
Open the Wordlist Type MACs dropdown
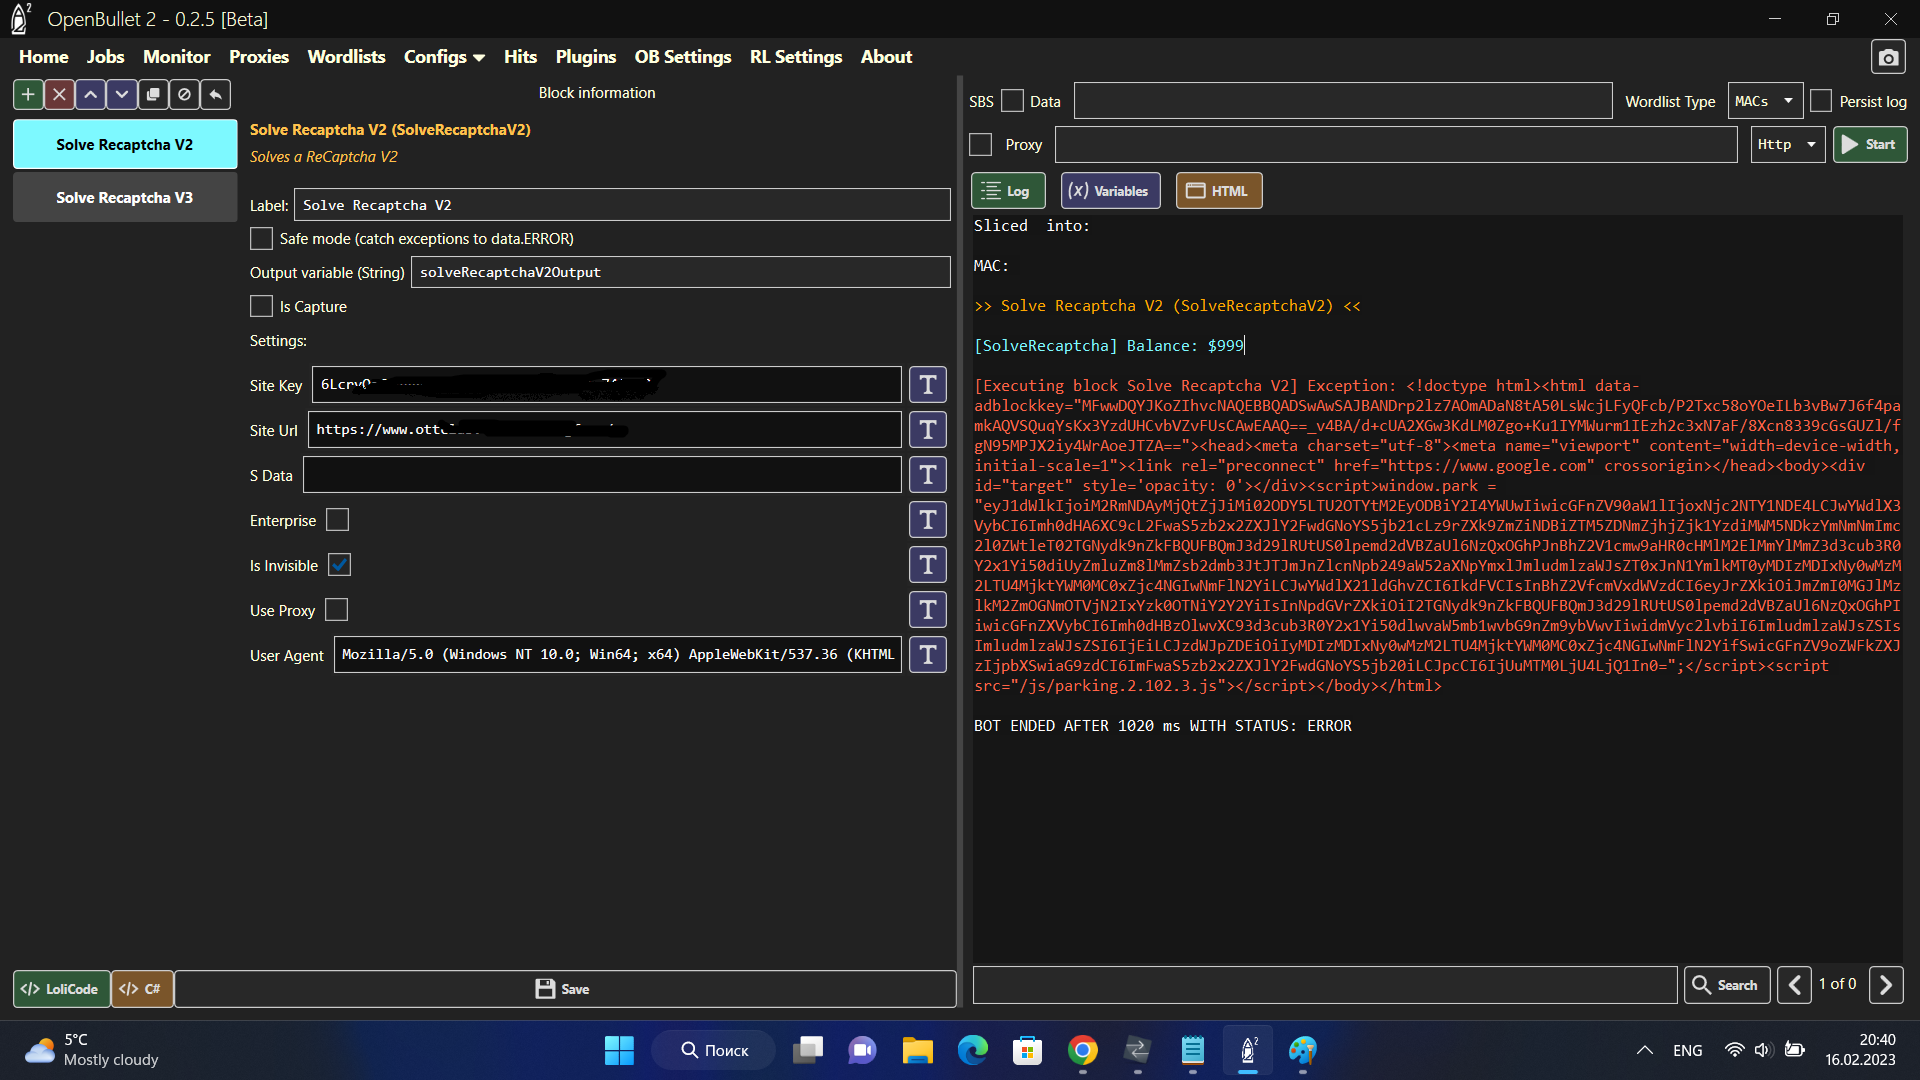1765,101
